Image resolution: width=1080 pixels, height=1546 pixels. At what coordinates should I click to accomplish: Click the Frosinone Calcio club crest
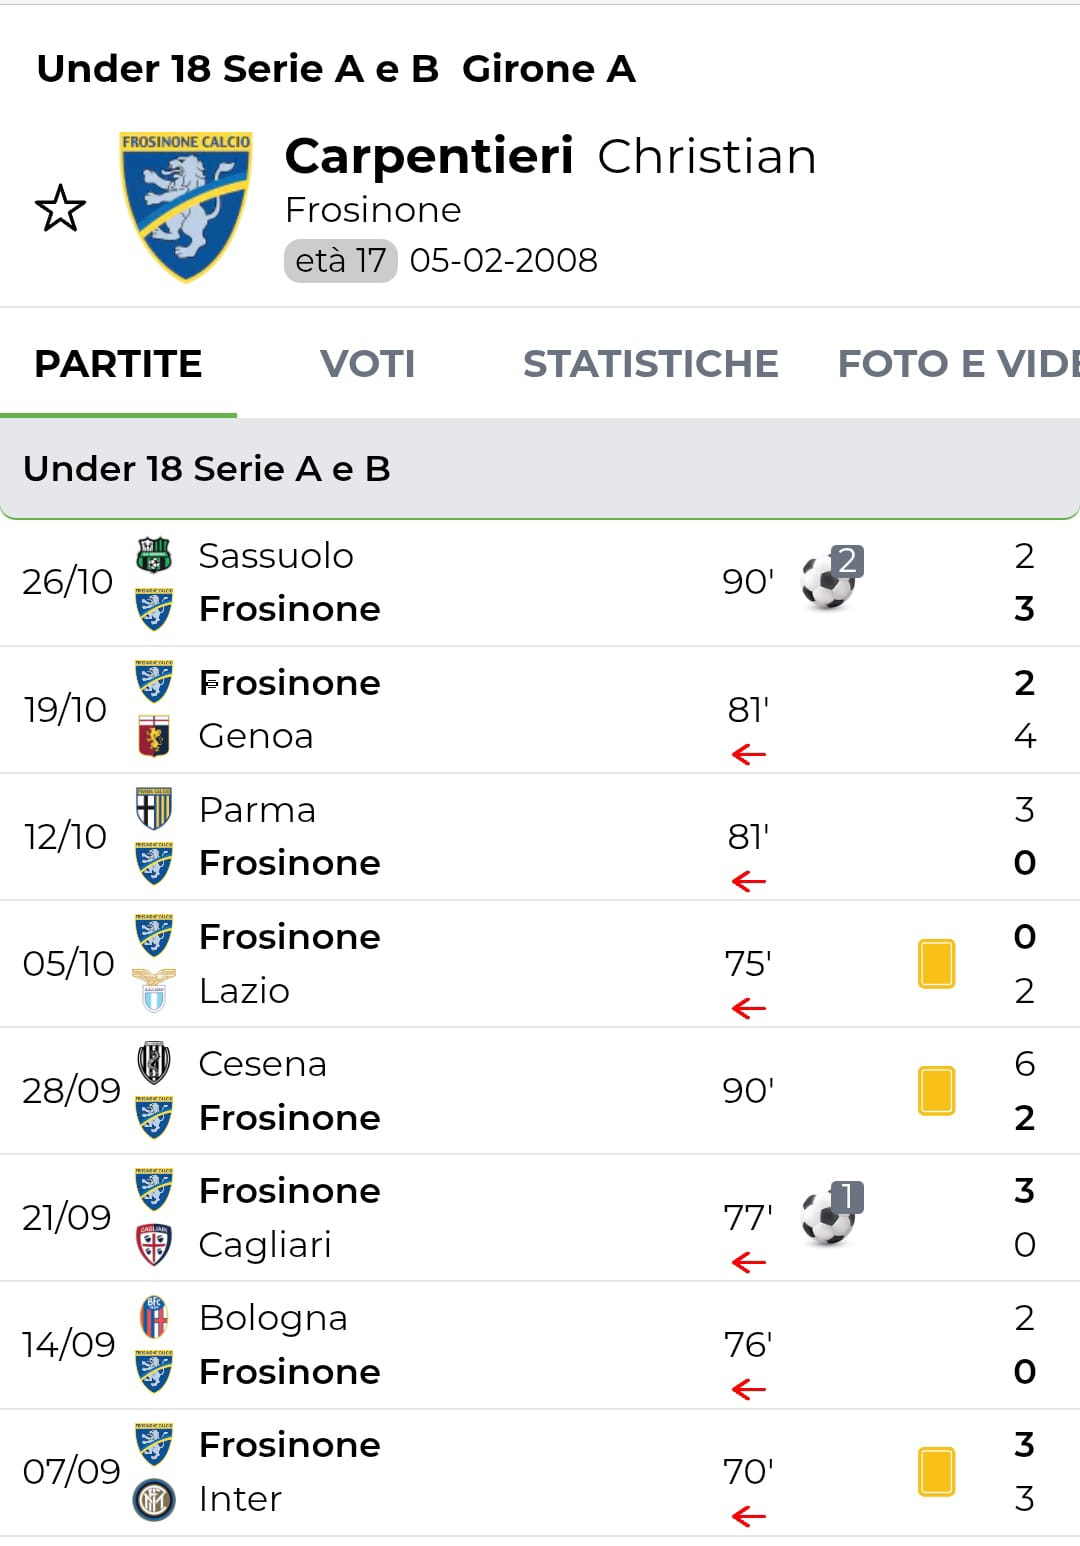point(185,206)
